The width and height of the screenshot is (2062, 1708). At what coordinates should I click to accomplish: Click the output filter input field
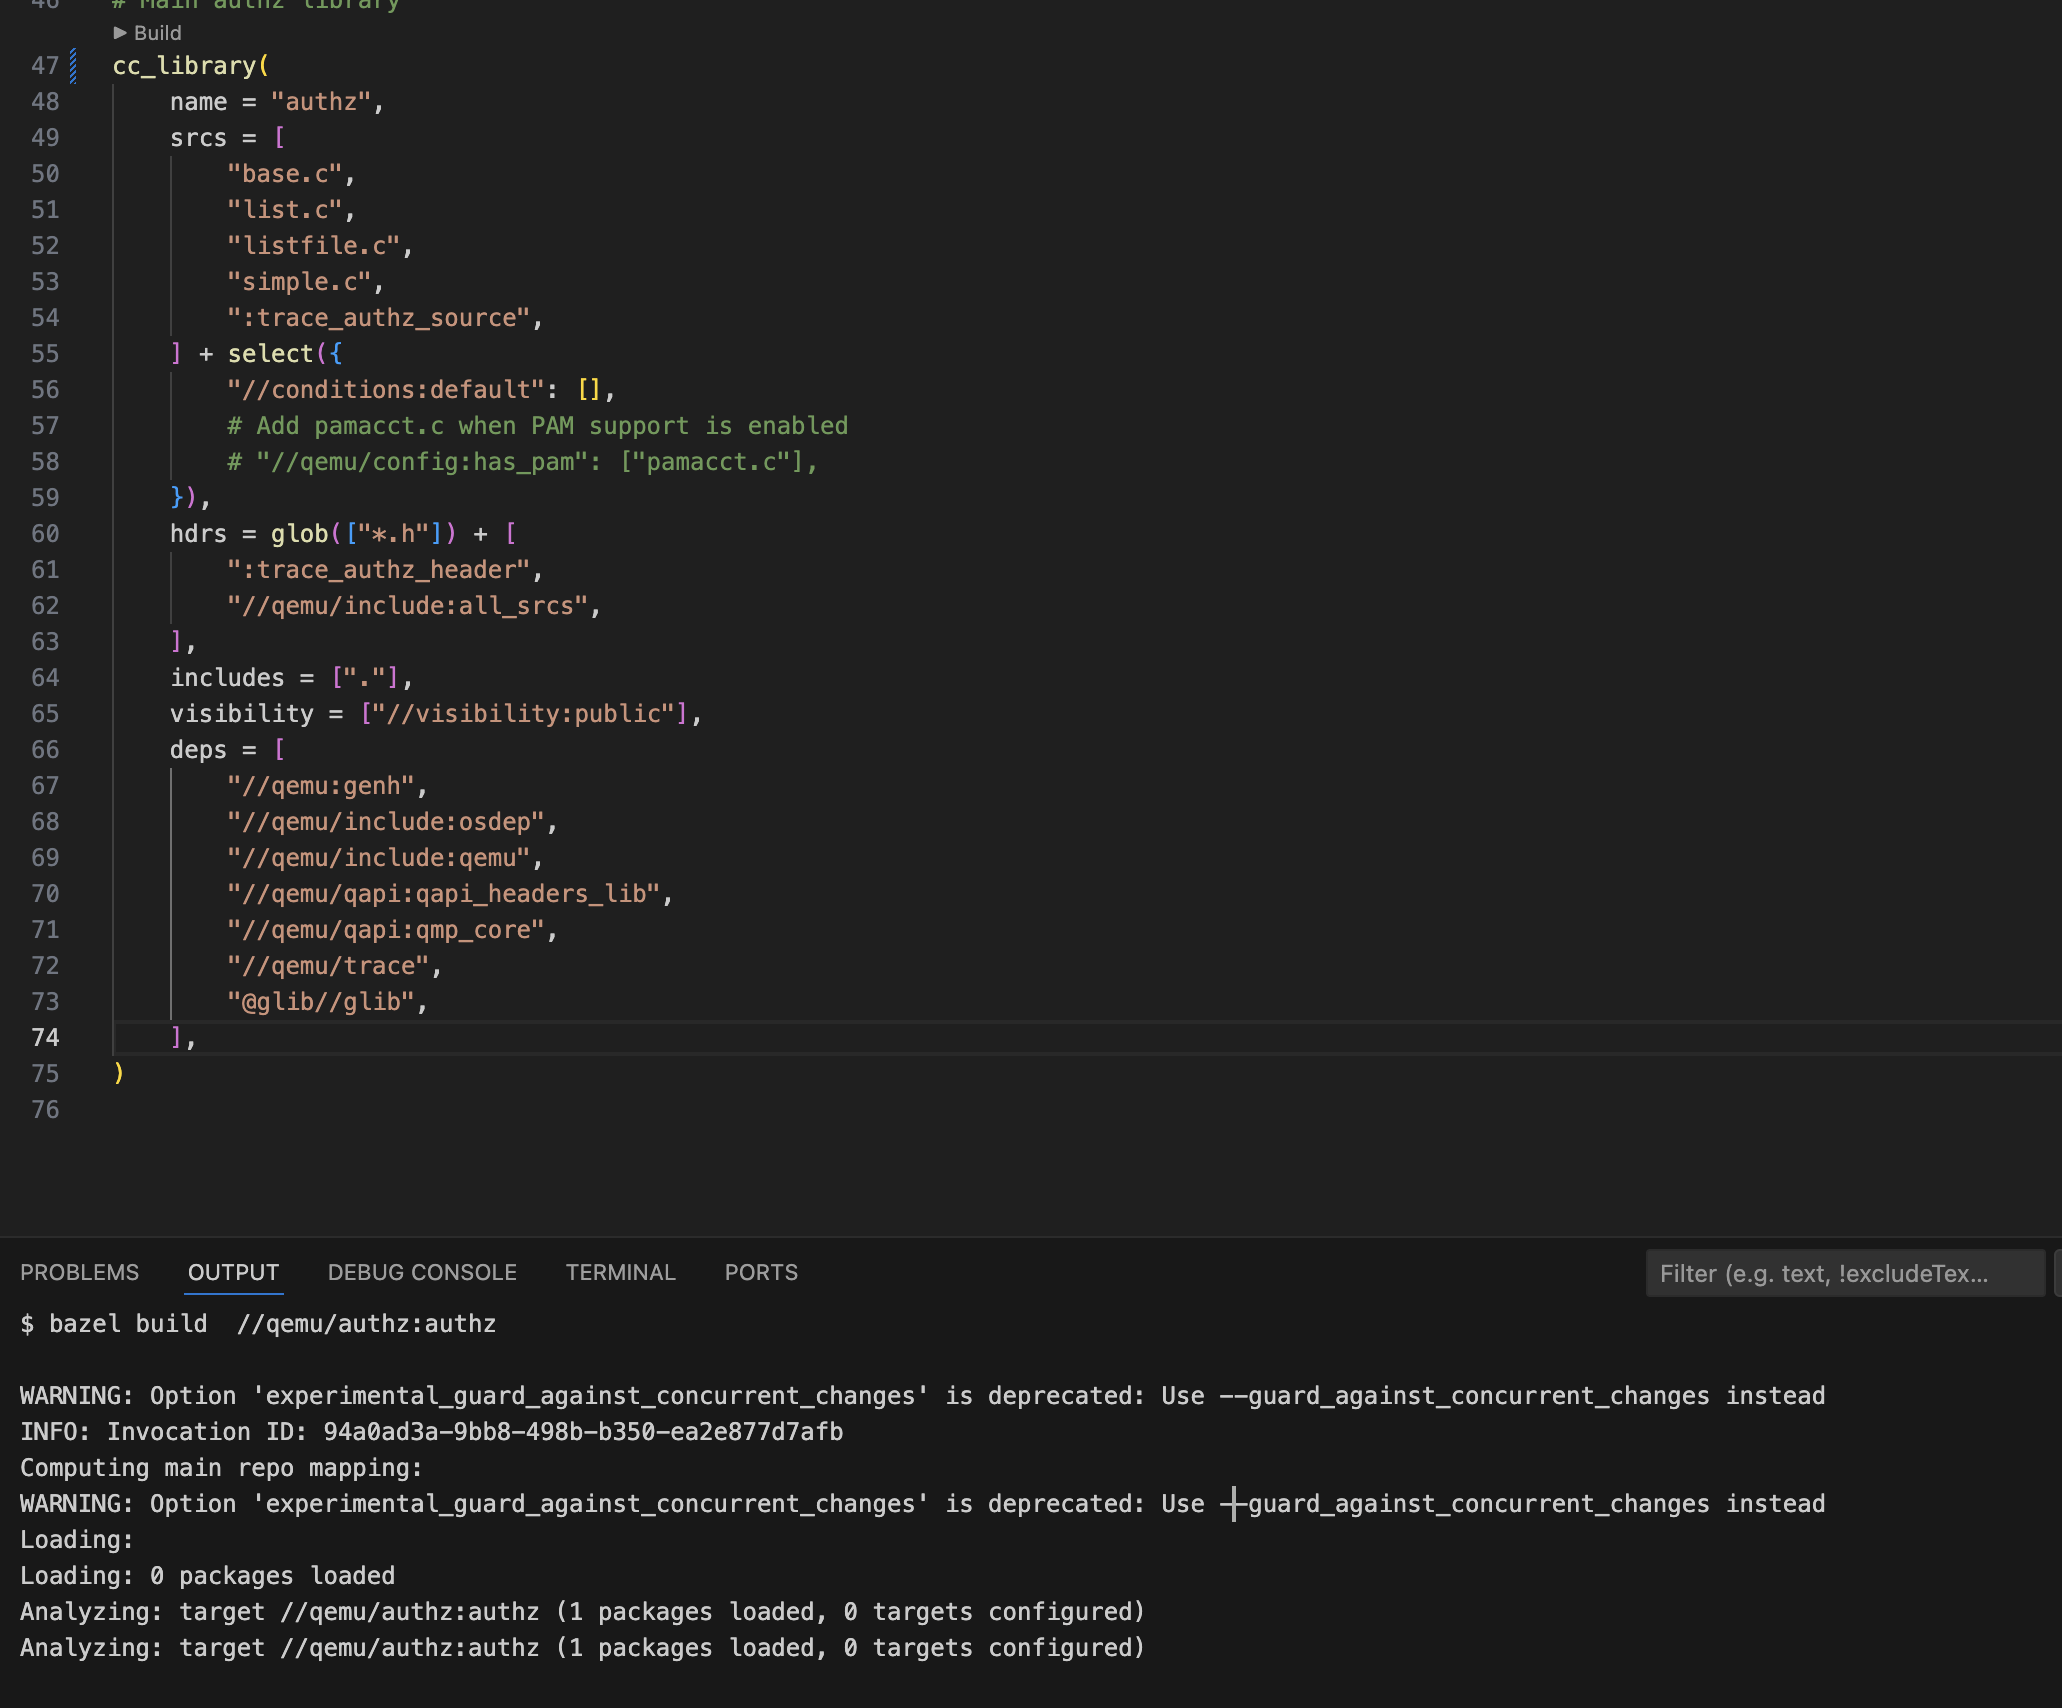pyautogui.click(x=1843, y=1273)
